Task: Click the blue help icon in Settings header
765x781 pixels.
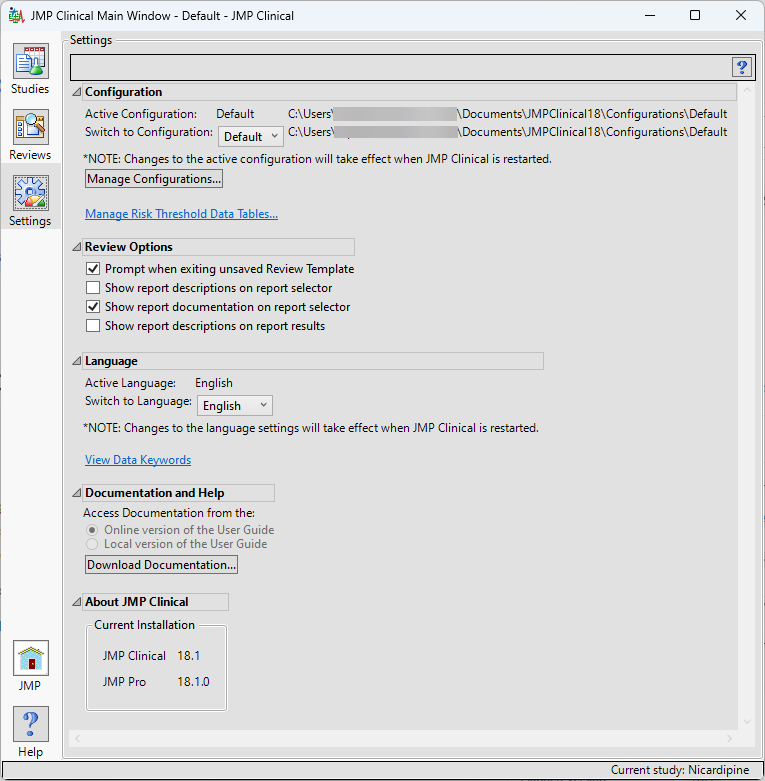Action: tap(742, 67)
